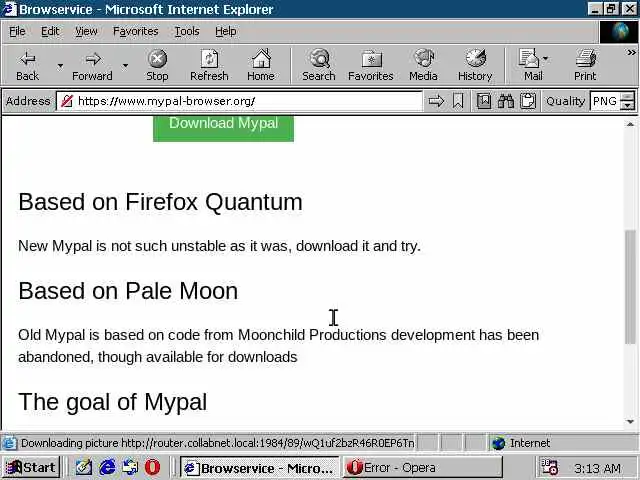Image resolution: width=640 pixels, height=480 pixels.
Task: Open the Help menu
Action: coord(226,31)
